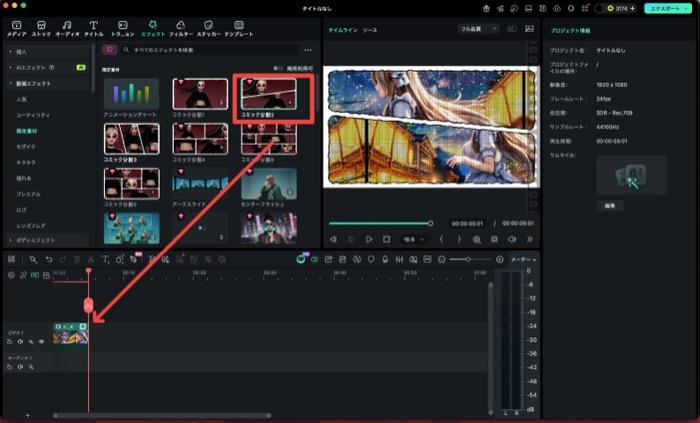
Task: Click the preview playback progress slider handle
Action: (x=430, y=223)
